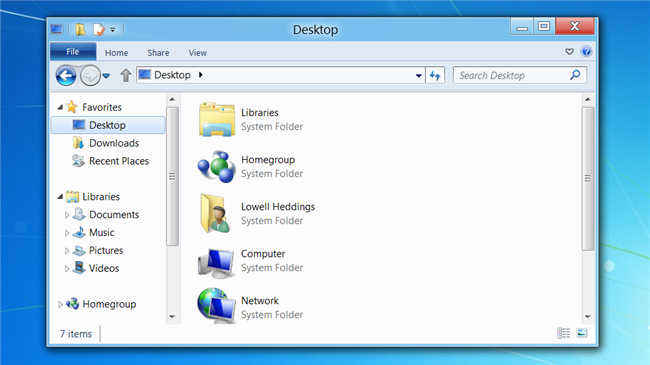The width and height of the screenshot is (650, 365).
Task: Switch to Details view in the status bar
Action: pyautogui.click(x=563, y=333)
